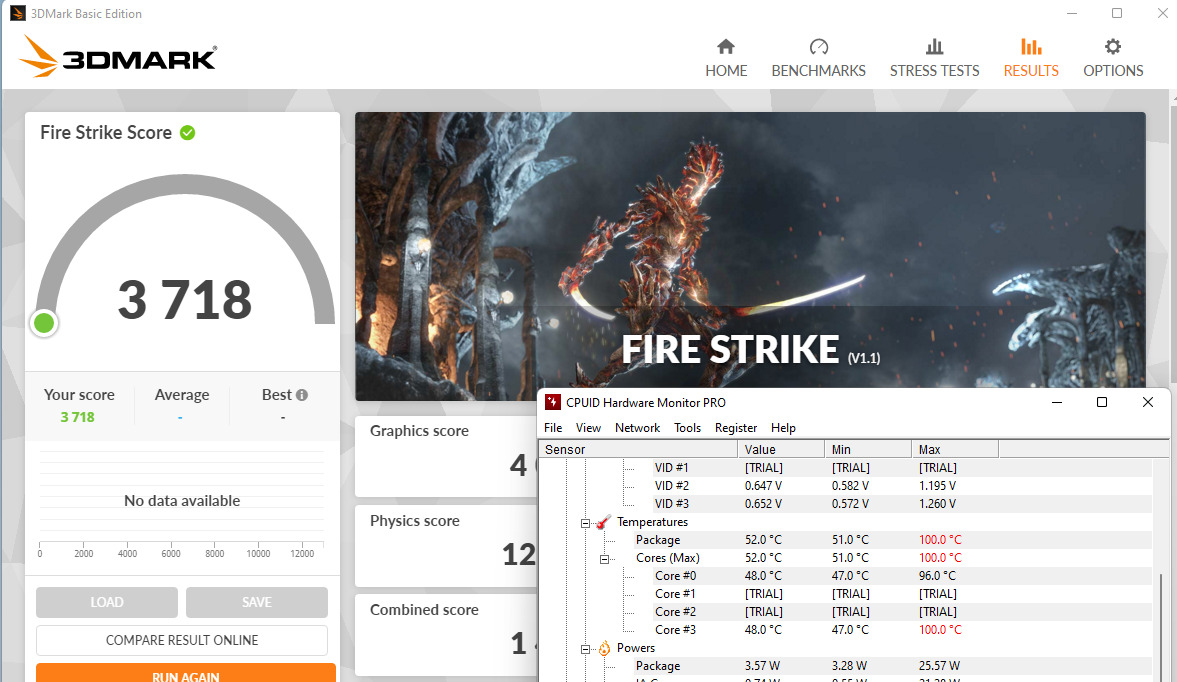Click the Core #3 max 100.0 °C value
The width and height of the screenshot is (1177, 682).
[940, 629]
